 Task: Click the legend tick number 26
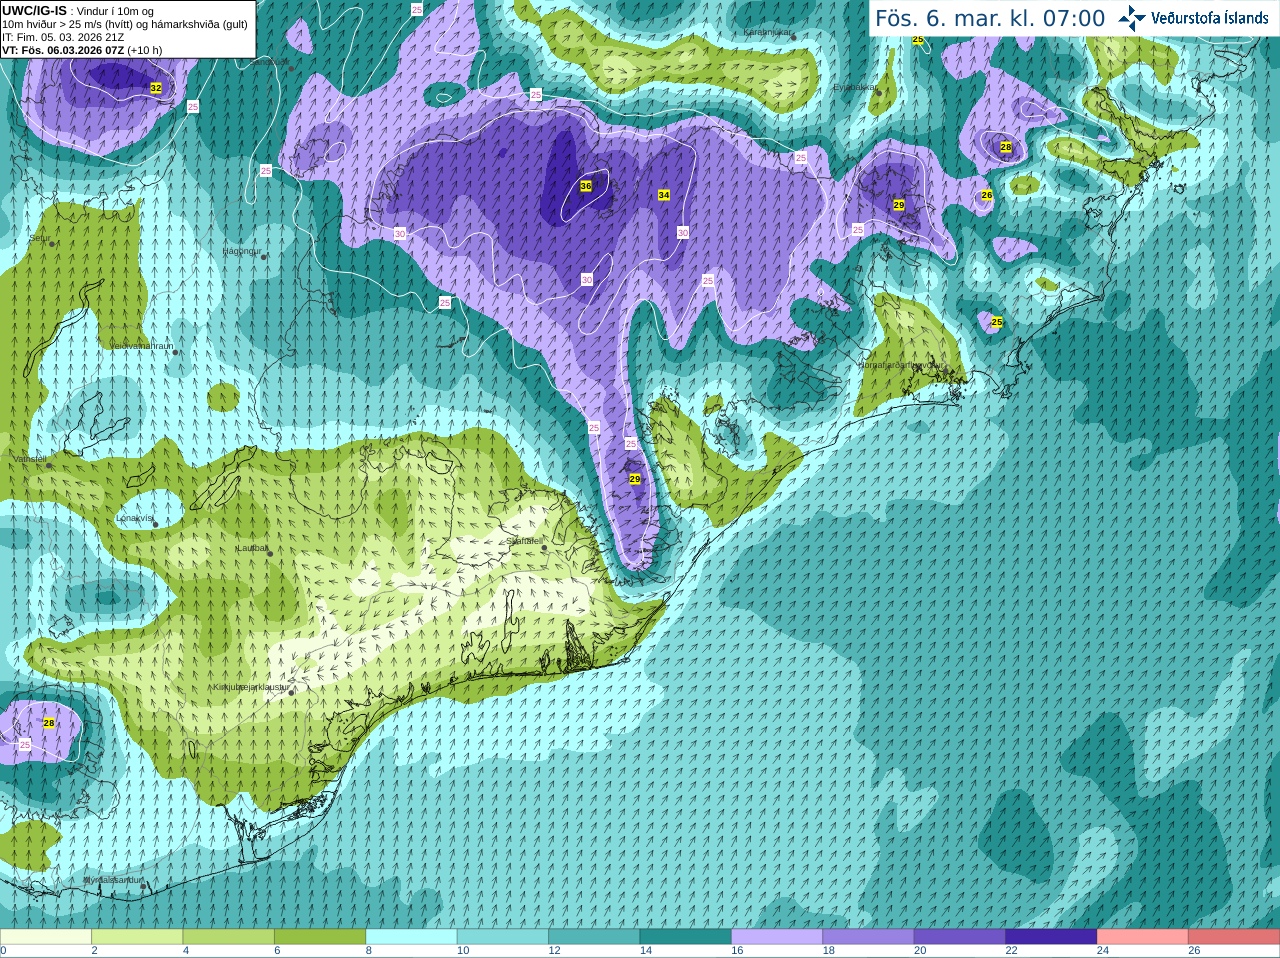pyautogui.click(x=1194, y=951)
